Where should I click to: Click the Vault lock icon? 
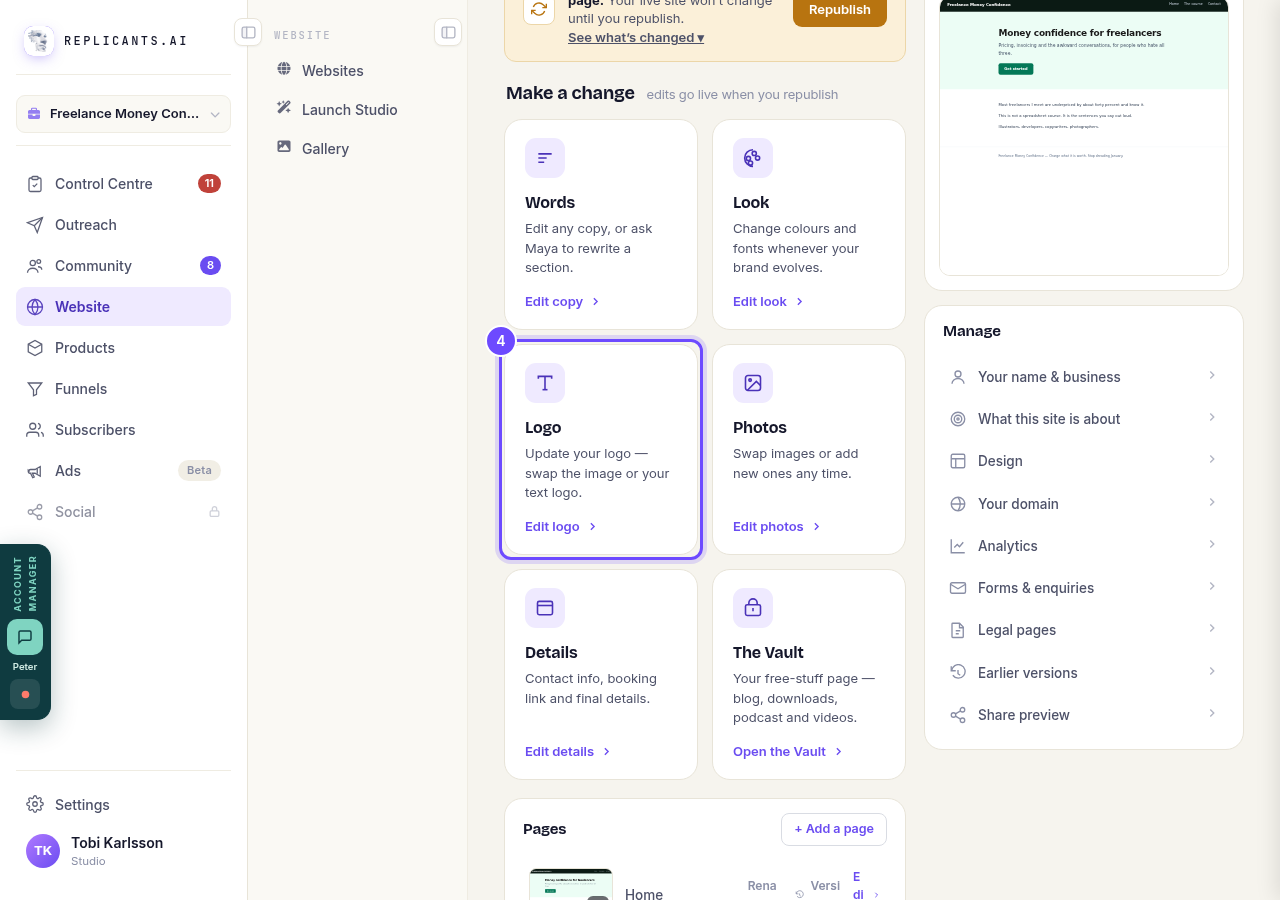point(753,608)
